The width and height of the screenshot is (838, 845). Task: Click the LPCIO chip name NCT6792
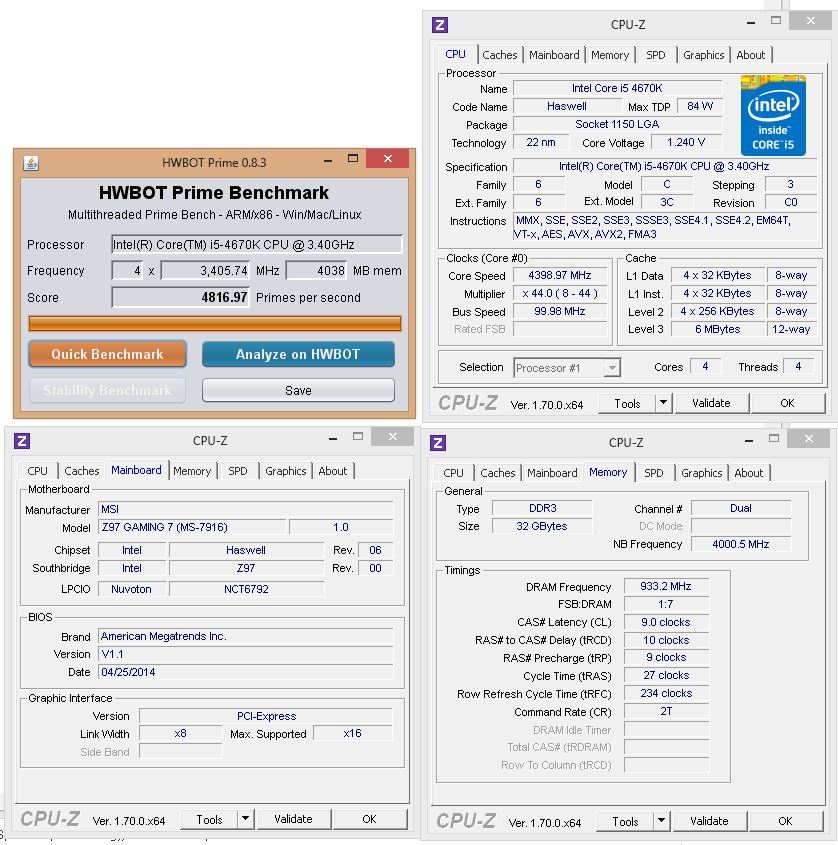246,589
